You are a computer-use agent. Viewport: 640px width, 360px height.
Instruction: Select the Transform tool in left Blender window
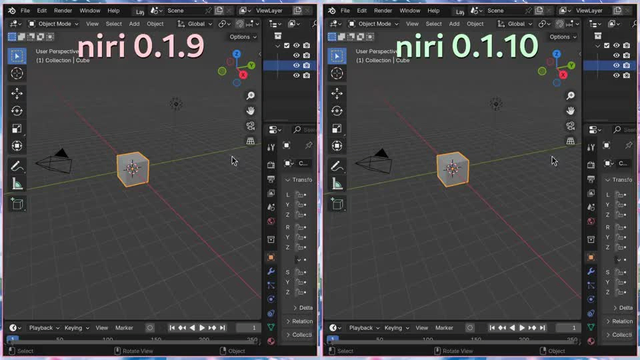[17, 146]
